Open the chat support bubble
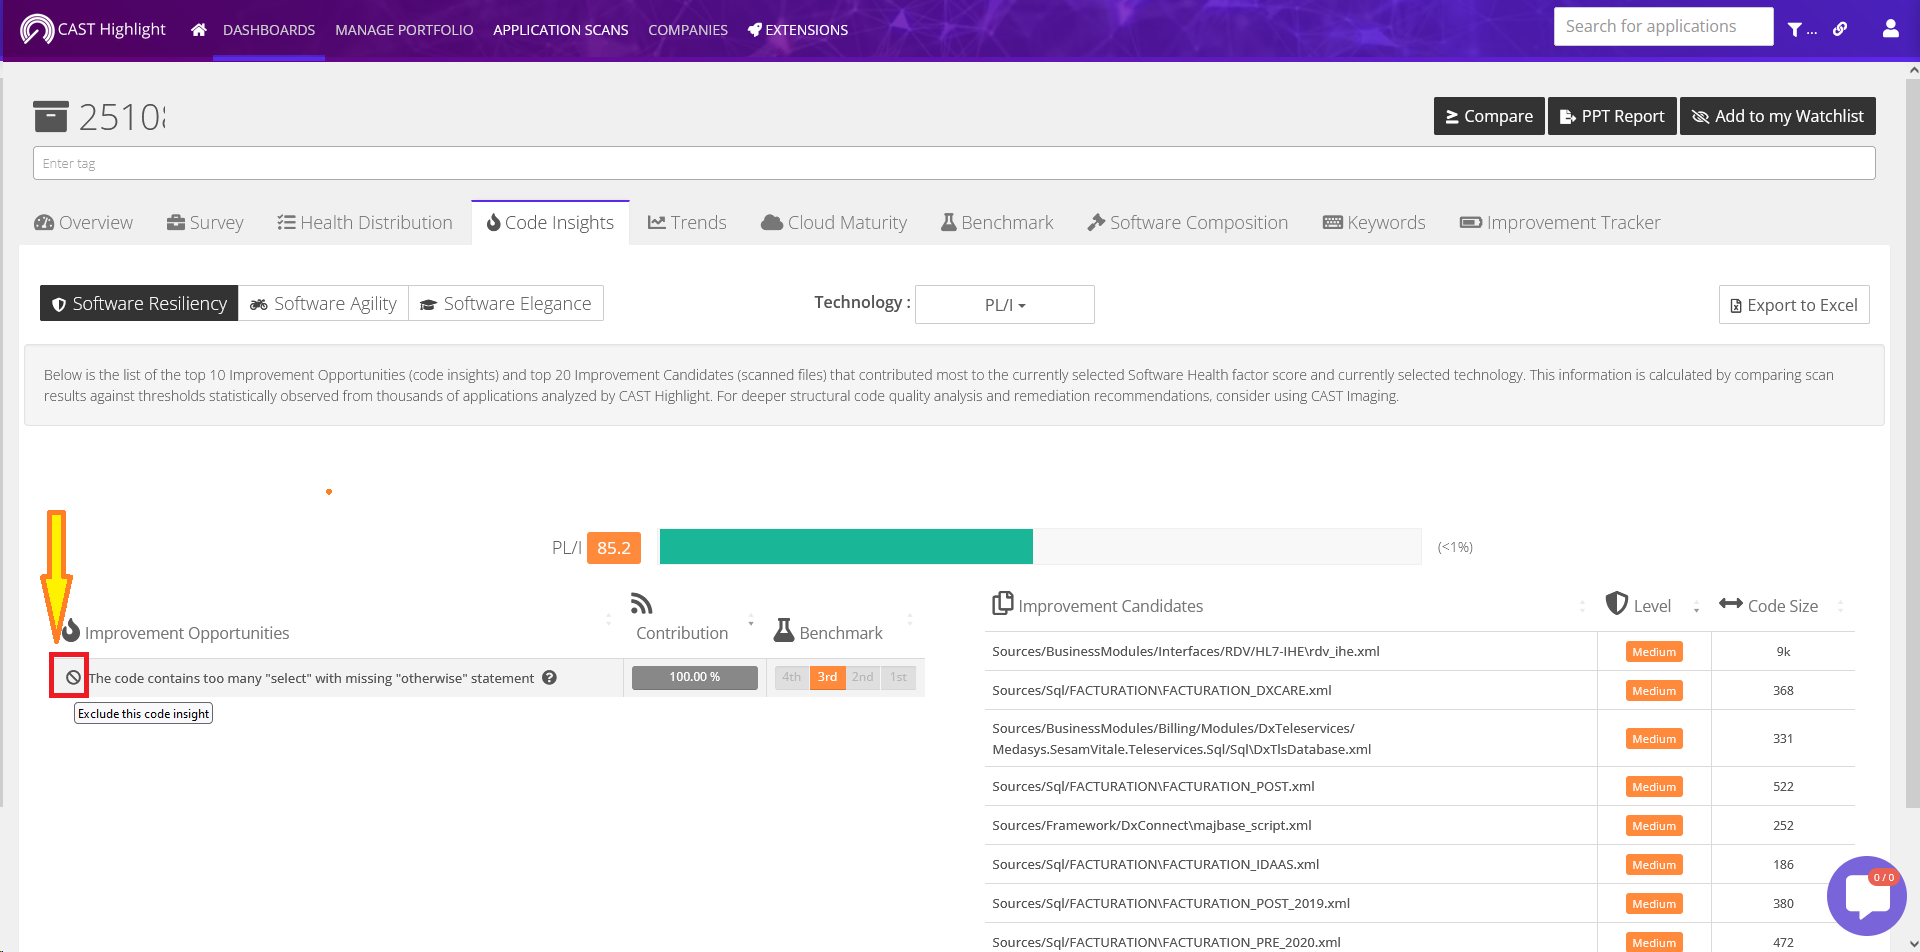 [x=1867, y=895]
